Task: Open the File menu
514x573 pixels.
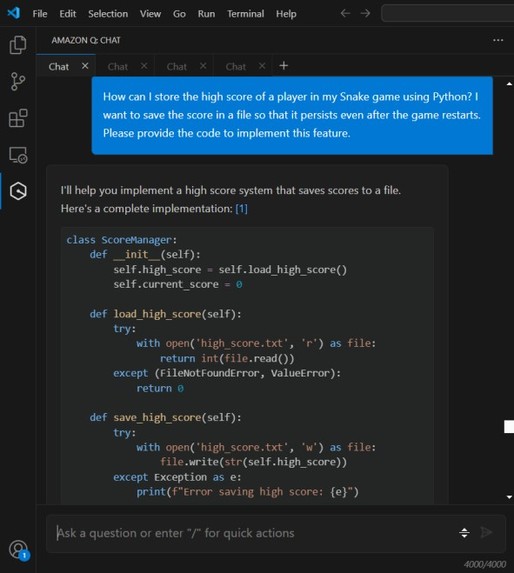Action: click(x=40, y=14)
